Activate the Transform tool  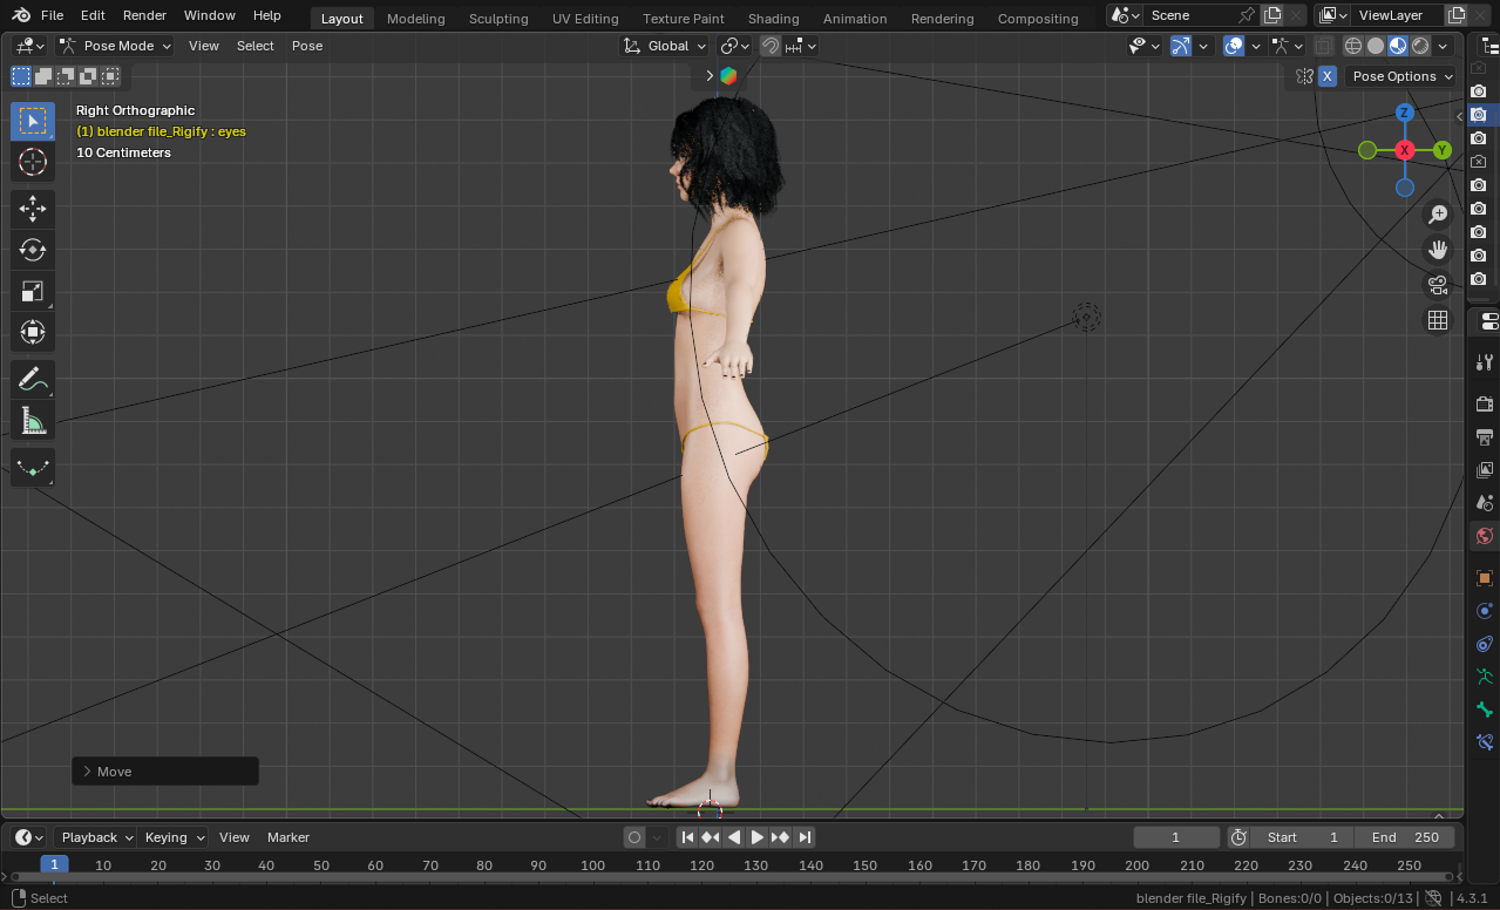(x=32, y=332)
